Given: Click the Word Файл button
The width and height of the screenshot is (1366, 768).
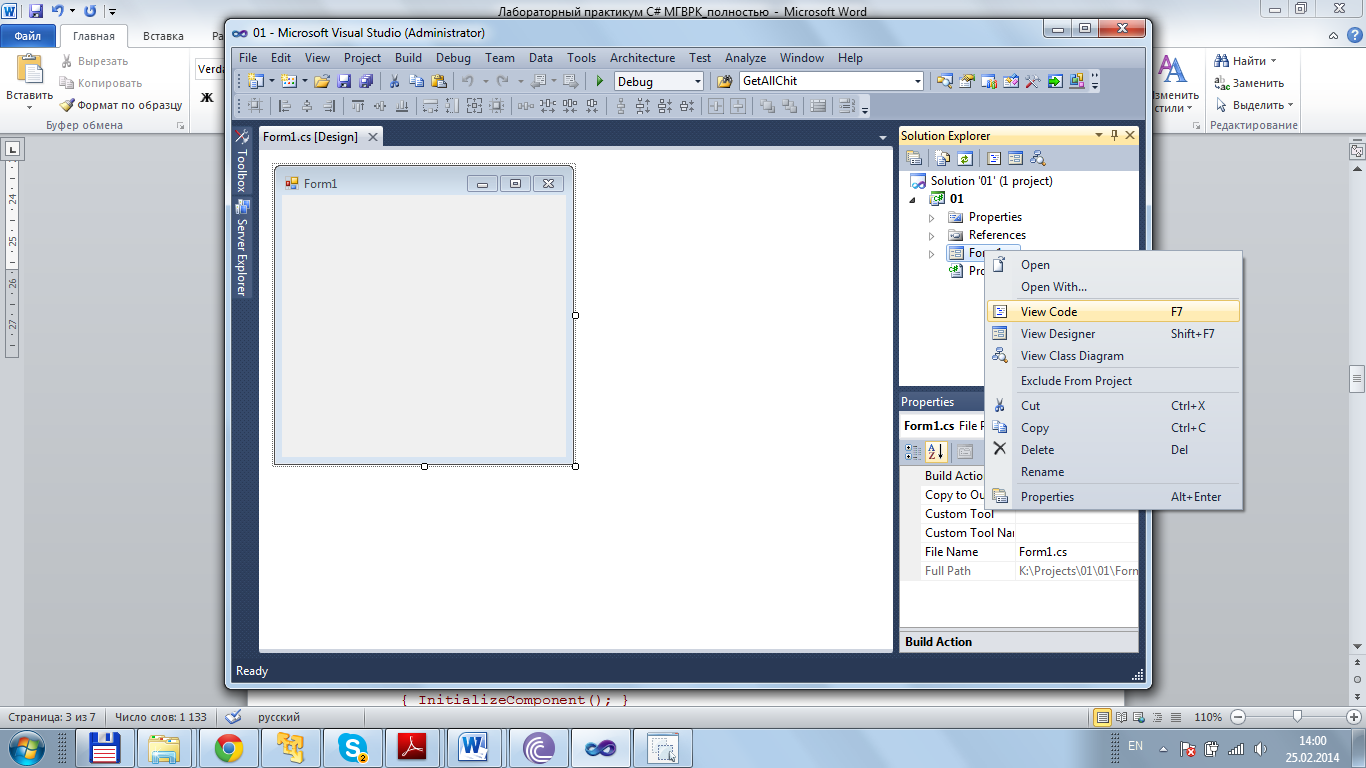Looking at the screenshot, I should pyautogui.click(x=28, y=36).
